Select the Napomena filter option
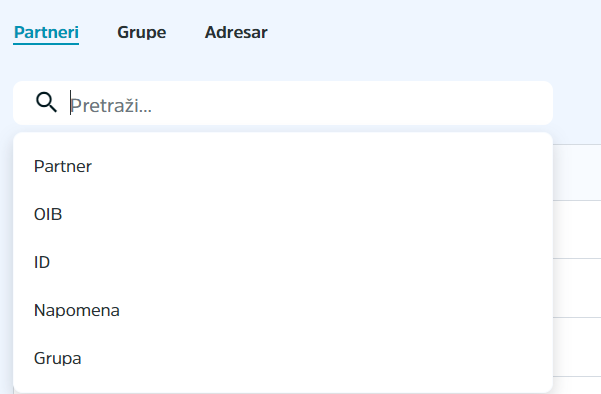The width and height of the screenshot is (601, 394). click(x=283, y=310)
